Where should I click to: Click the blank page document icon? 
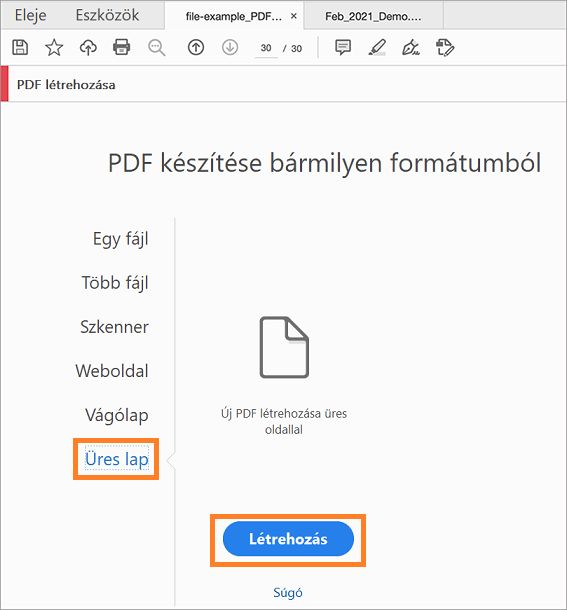(x=284, y=347)
